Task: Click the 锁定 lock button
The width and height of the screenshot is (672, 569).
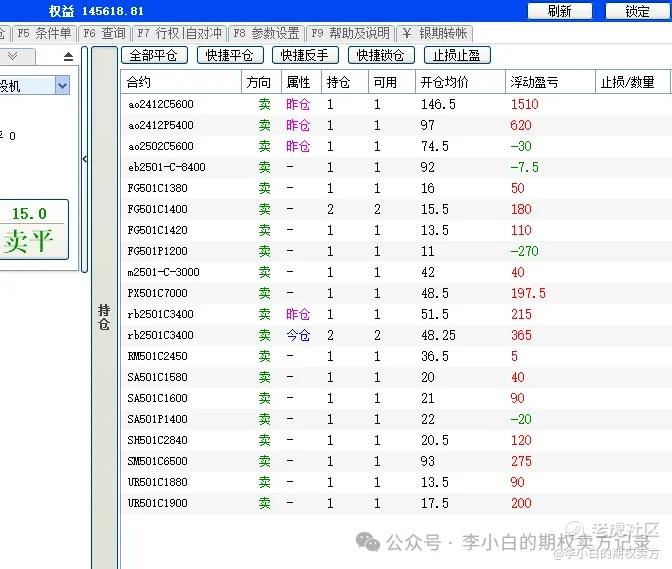Action: 637,11
